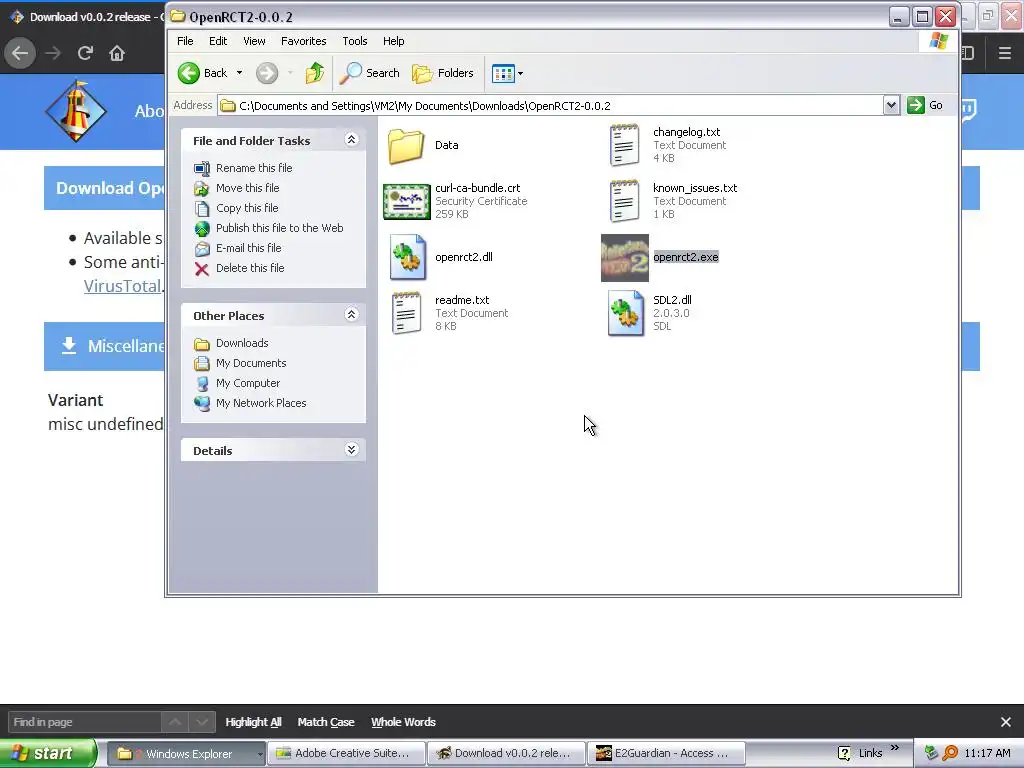The image size is (1024, 768).
Task: Open Back button history dropdown arrow
Action: click(x=239, y=73)
